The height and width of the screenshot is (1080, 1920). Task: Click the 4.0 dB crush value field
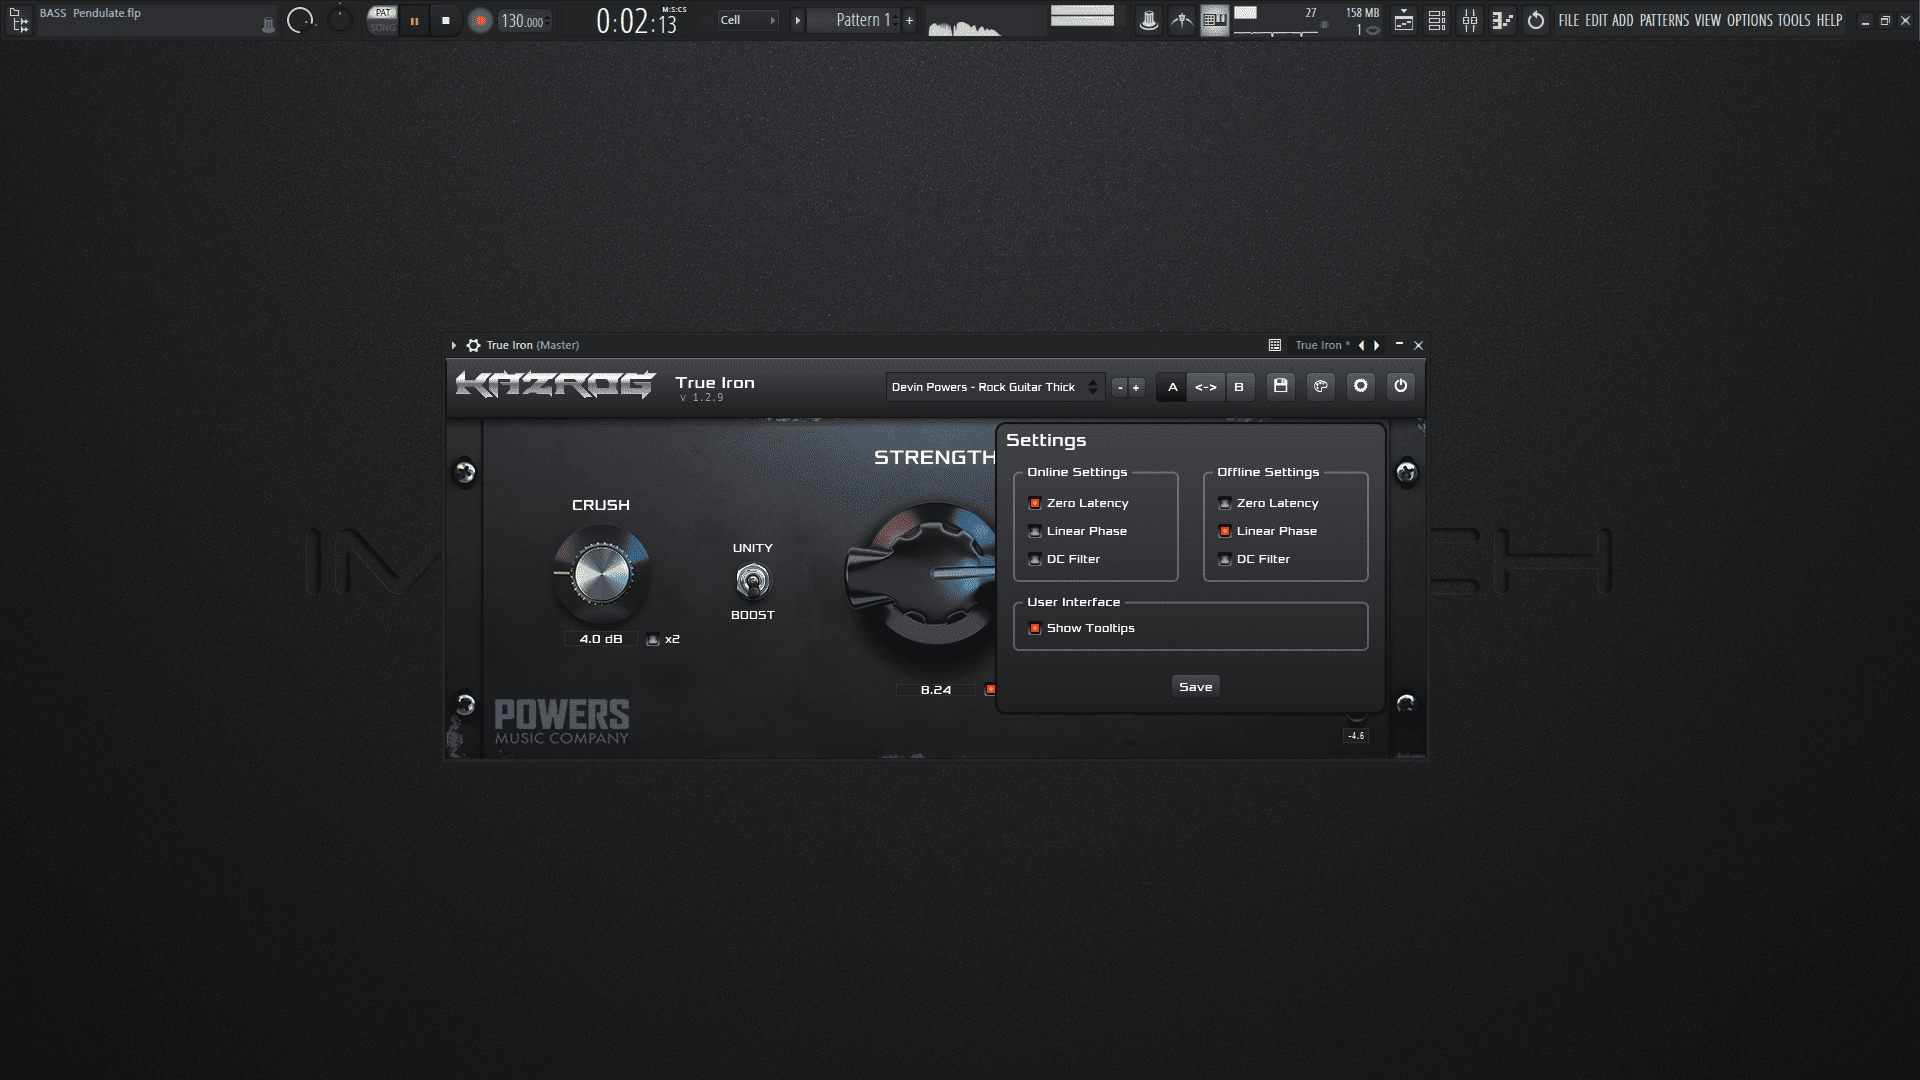pos(601,639)
